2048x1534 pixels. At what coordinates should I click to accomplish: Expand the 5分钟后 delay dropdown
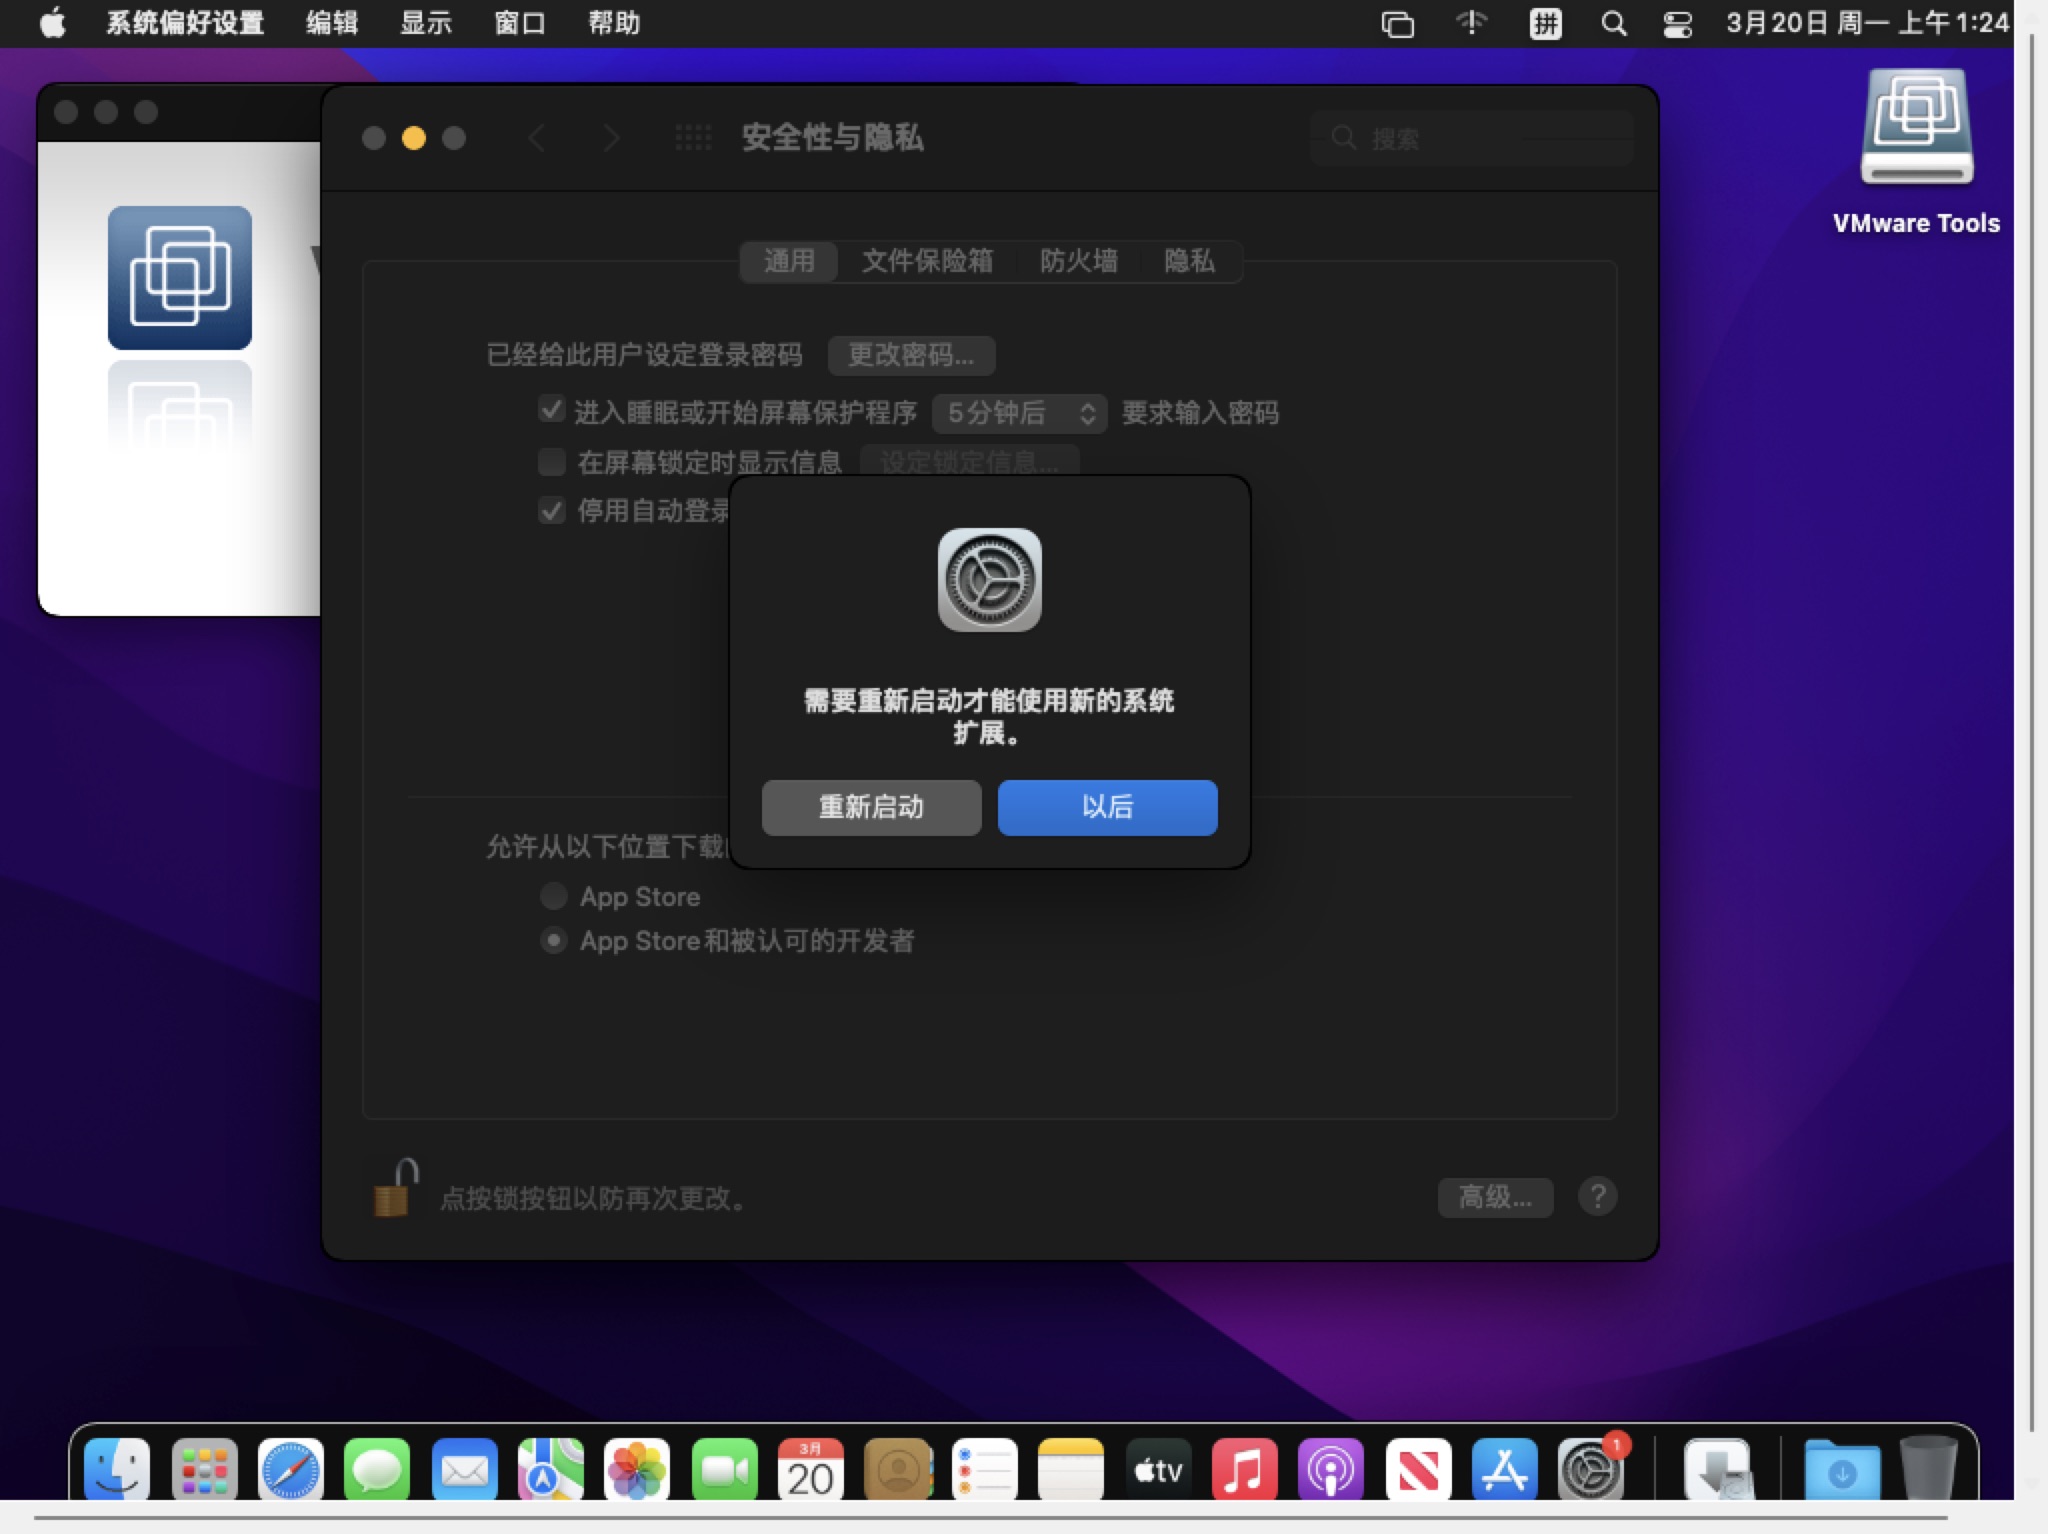[1018, 413]
